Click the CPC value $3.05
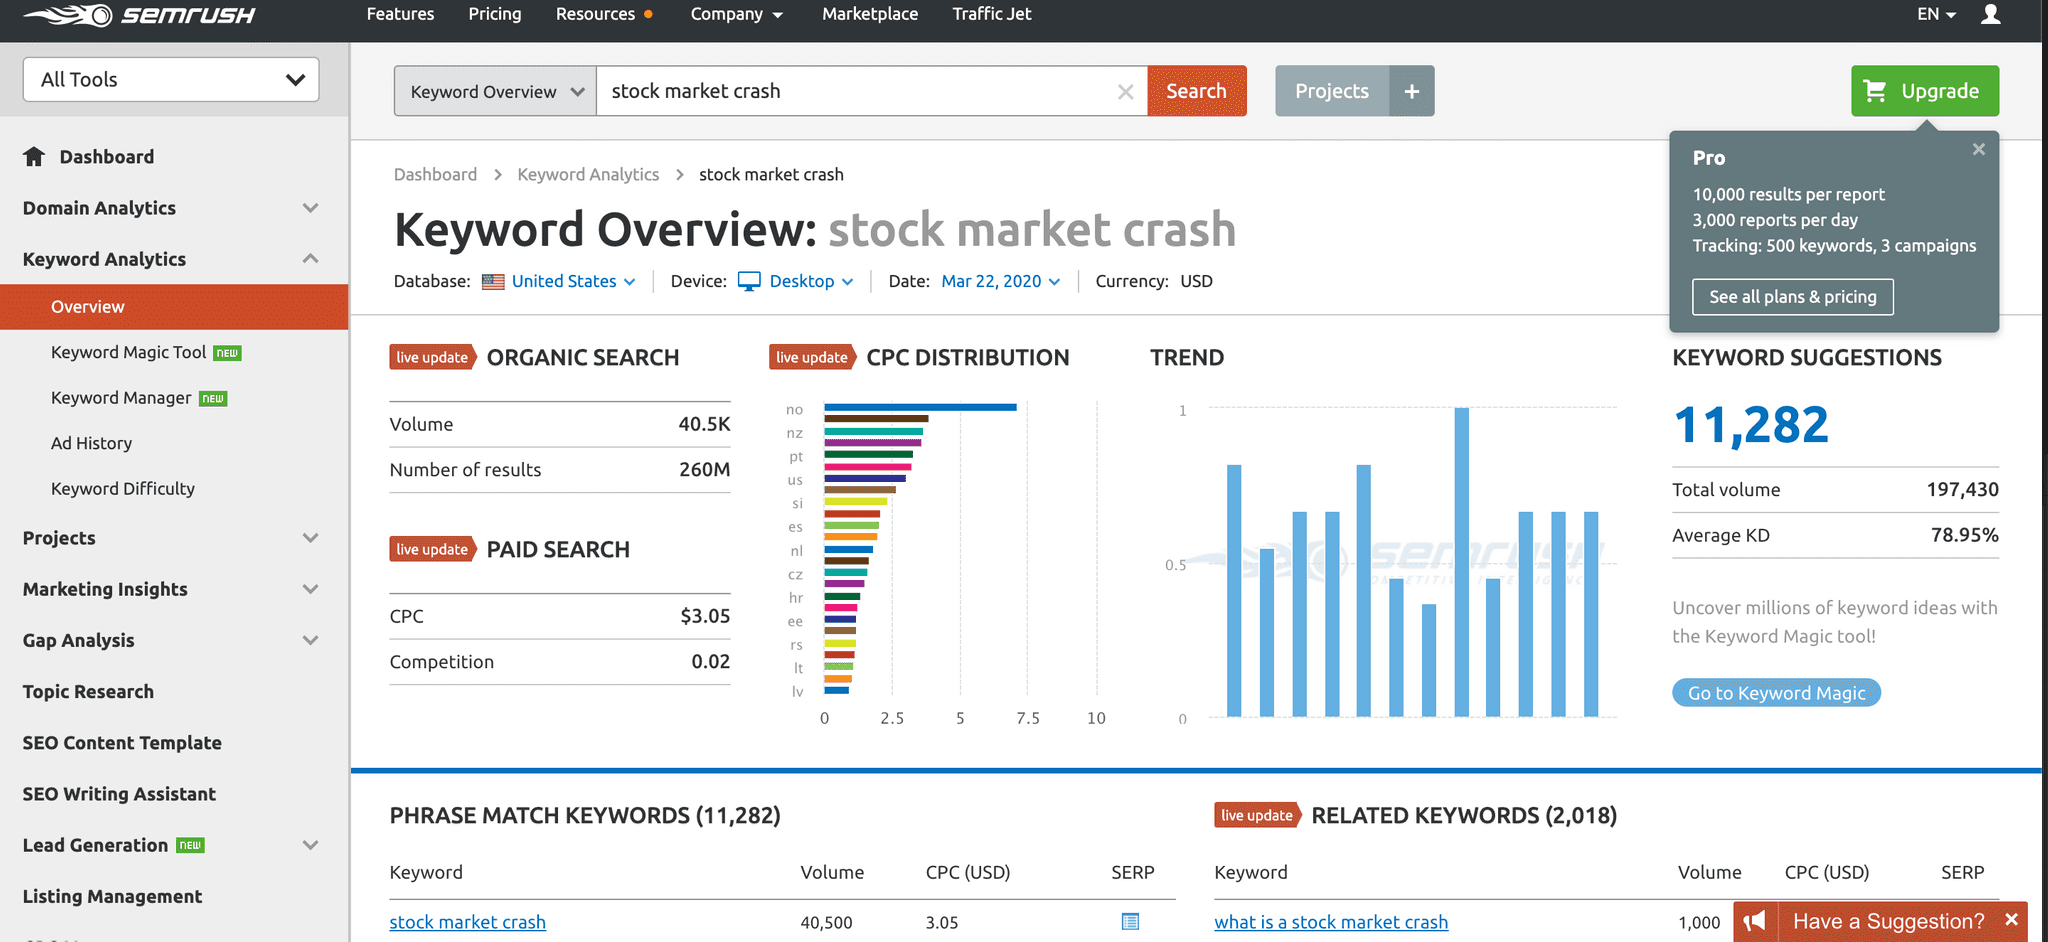The width and height of the screenshot is (2048, 942). click(x=705, y=616)
